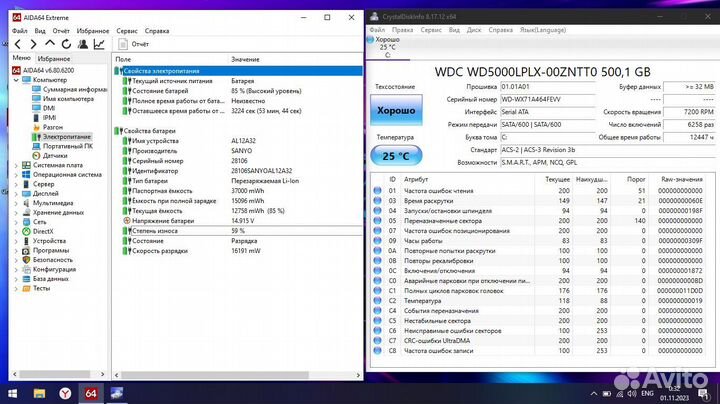The width and height of the screenshot is (720, 404).
Task: Open Файл menu in AIDA64
Action: click(19, 31)
